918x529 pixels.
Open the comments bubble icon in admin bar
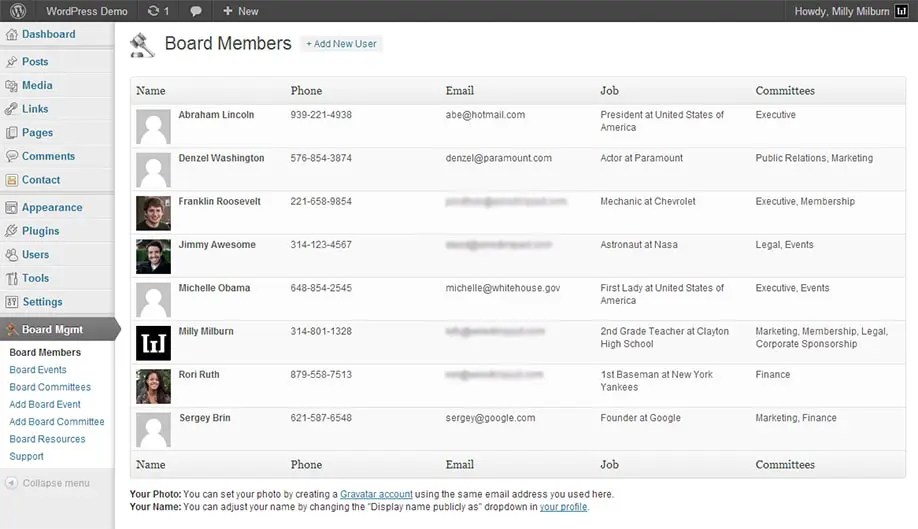196,11
